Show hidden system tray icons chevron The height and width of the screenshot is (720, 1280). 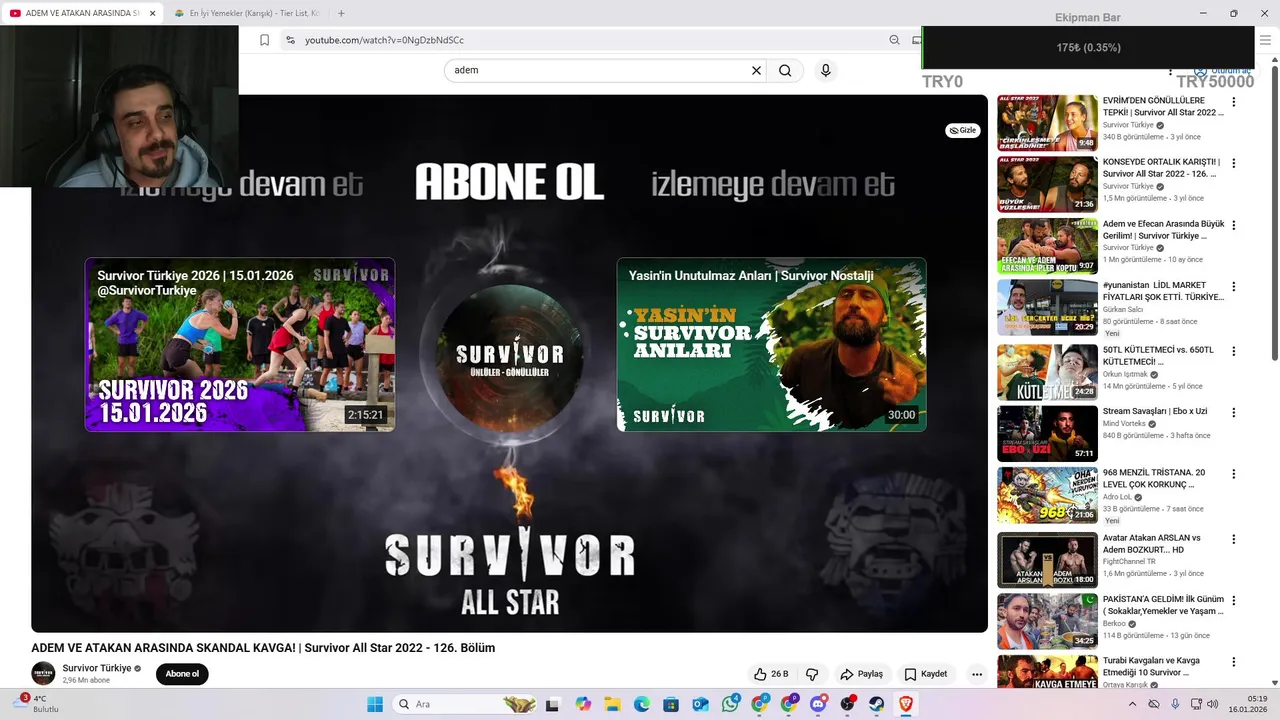(x=1132, y=704)
